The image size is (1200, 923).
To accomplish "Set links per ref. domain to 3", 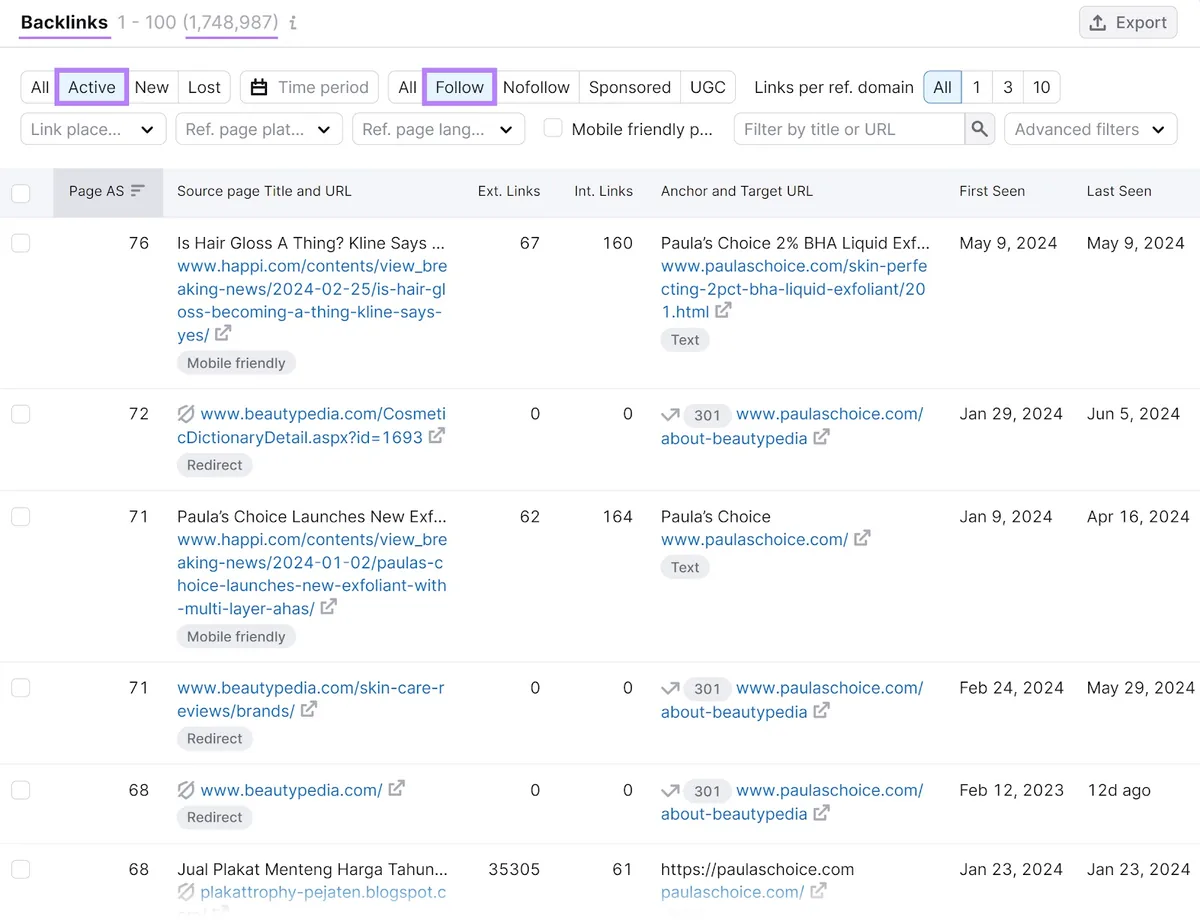I will [x=1008, y=87].
